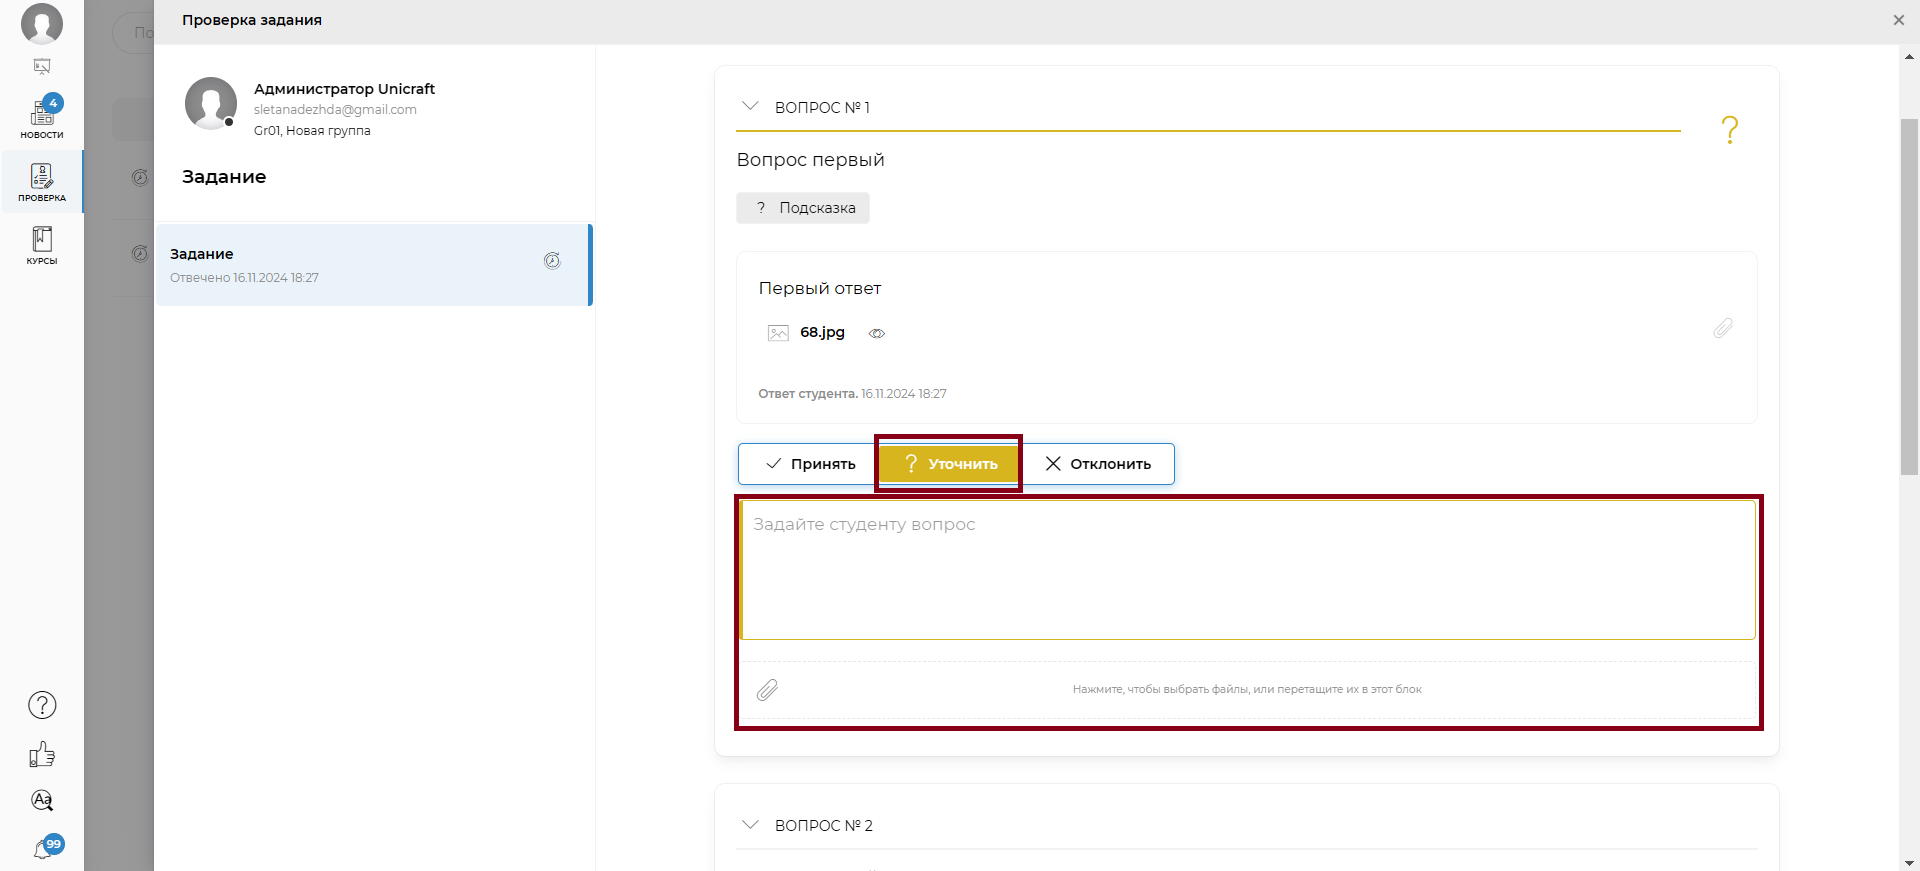Open notifications bell with 99 badge
The width and height of the screenshot is (1920, 871).
click(x=46, y=847)
